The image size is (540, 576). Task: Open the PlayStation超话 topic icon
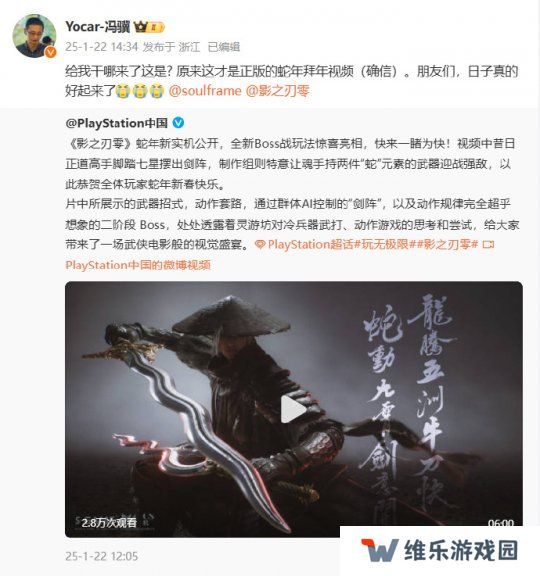(x=260, y=245)
